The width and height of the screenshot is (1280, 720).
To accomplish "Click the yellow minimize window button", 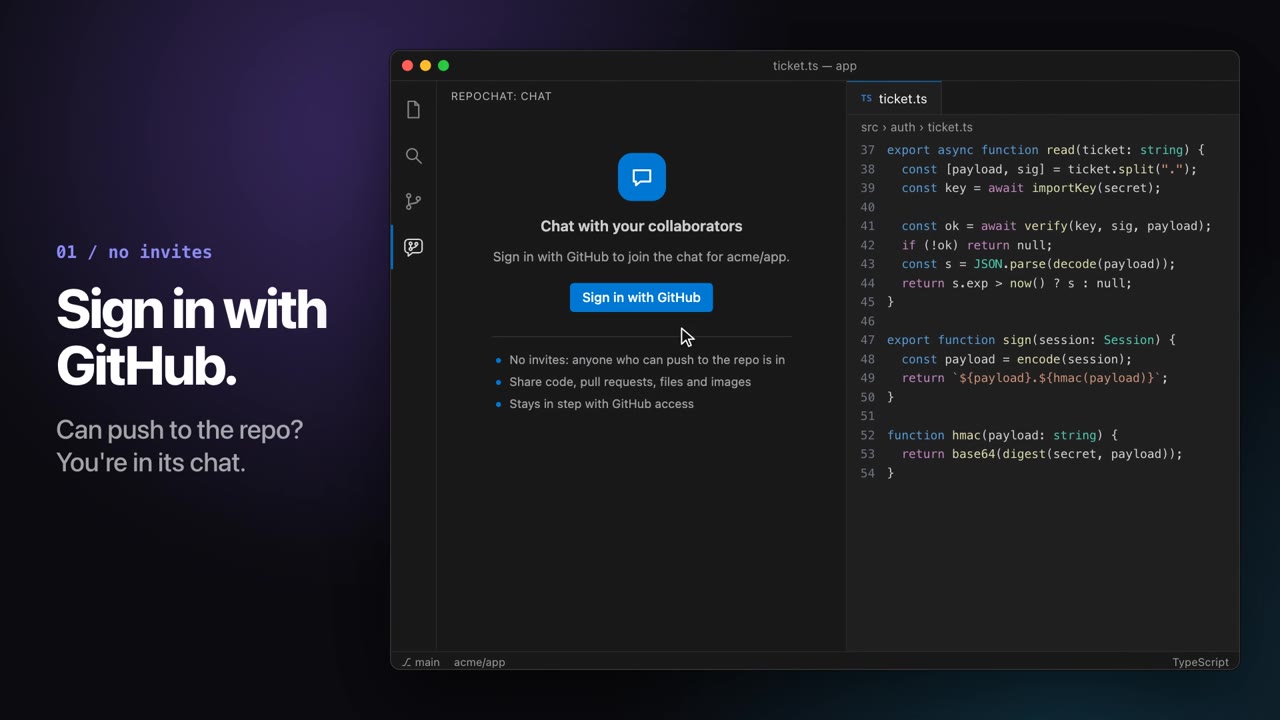I will click(425, 66).
